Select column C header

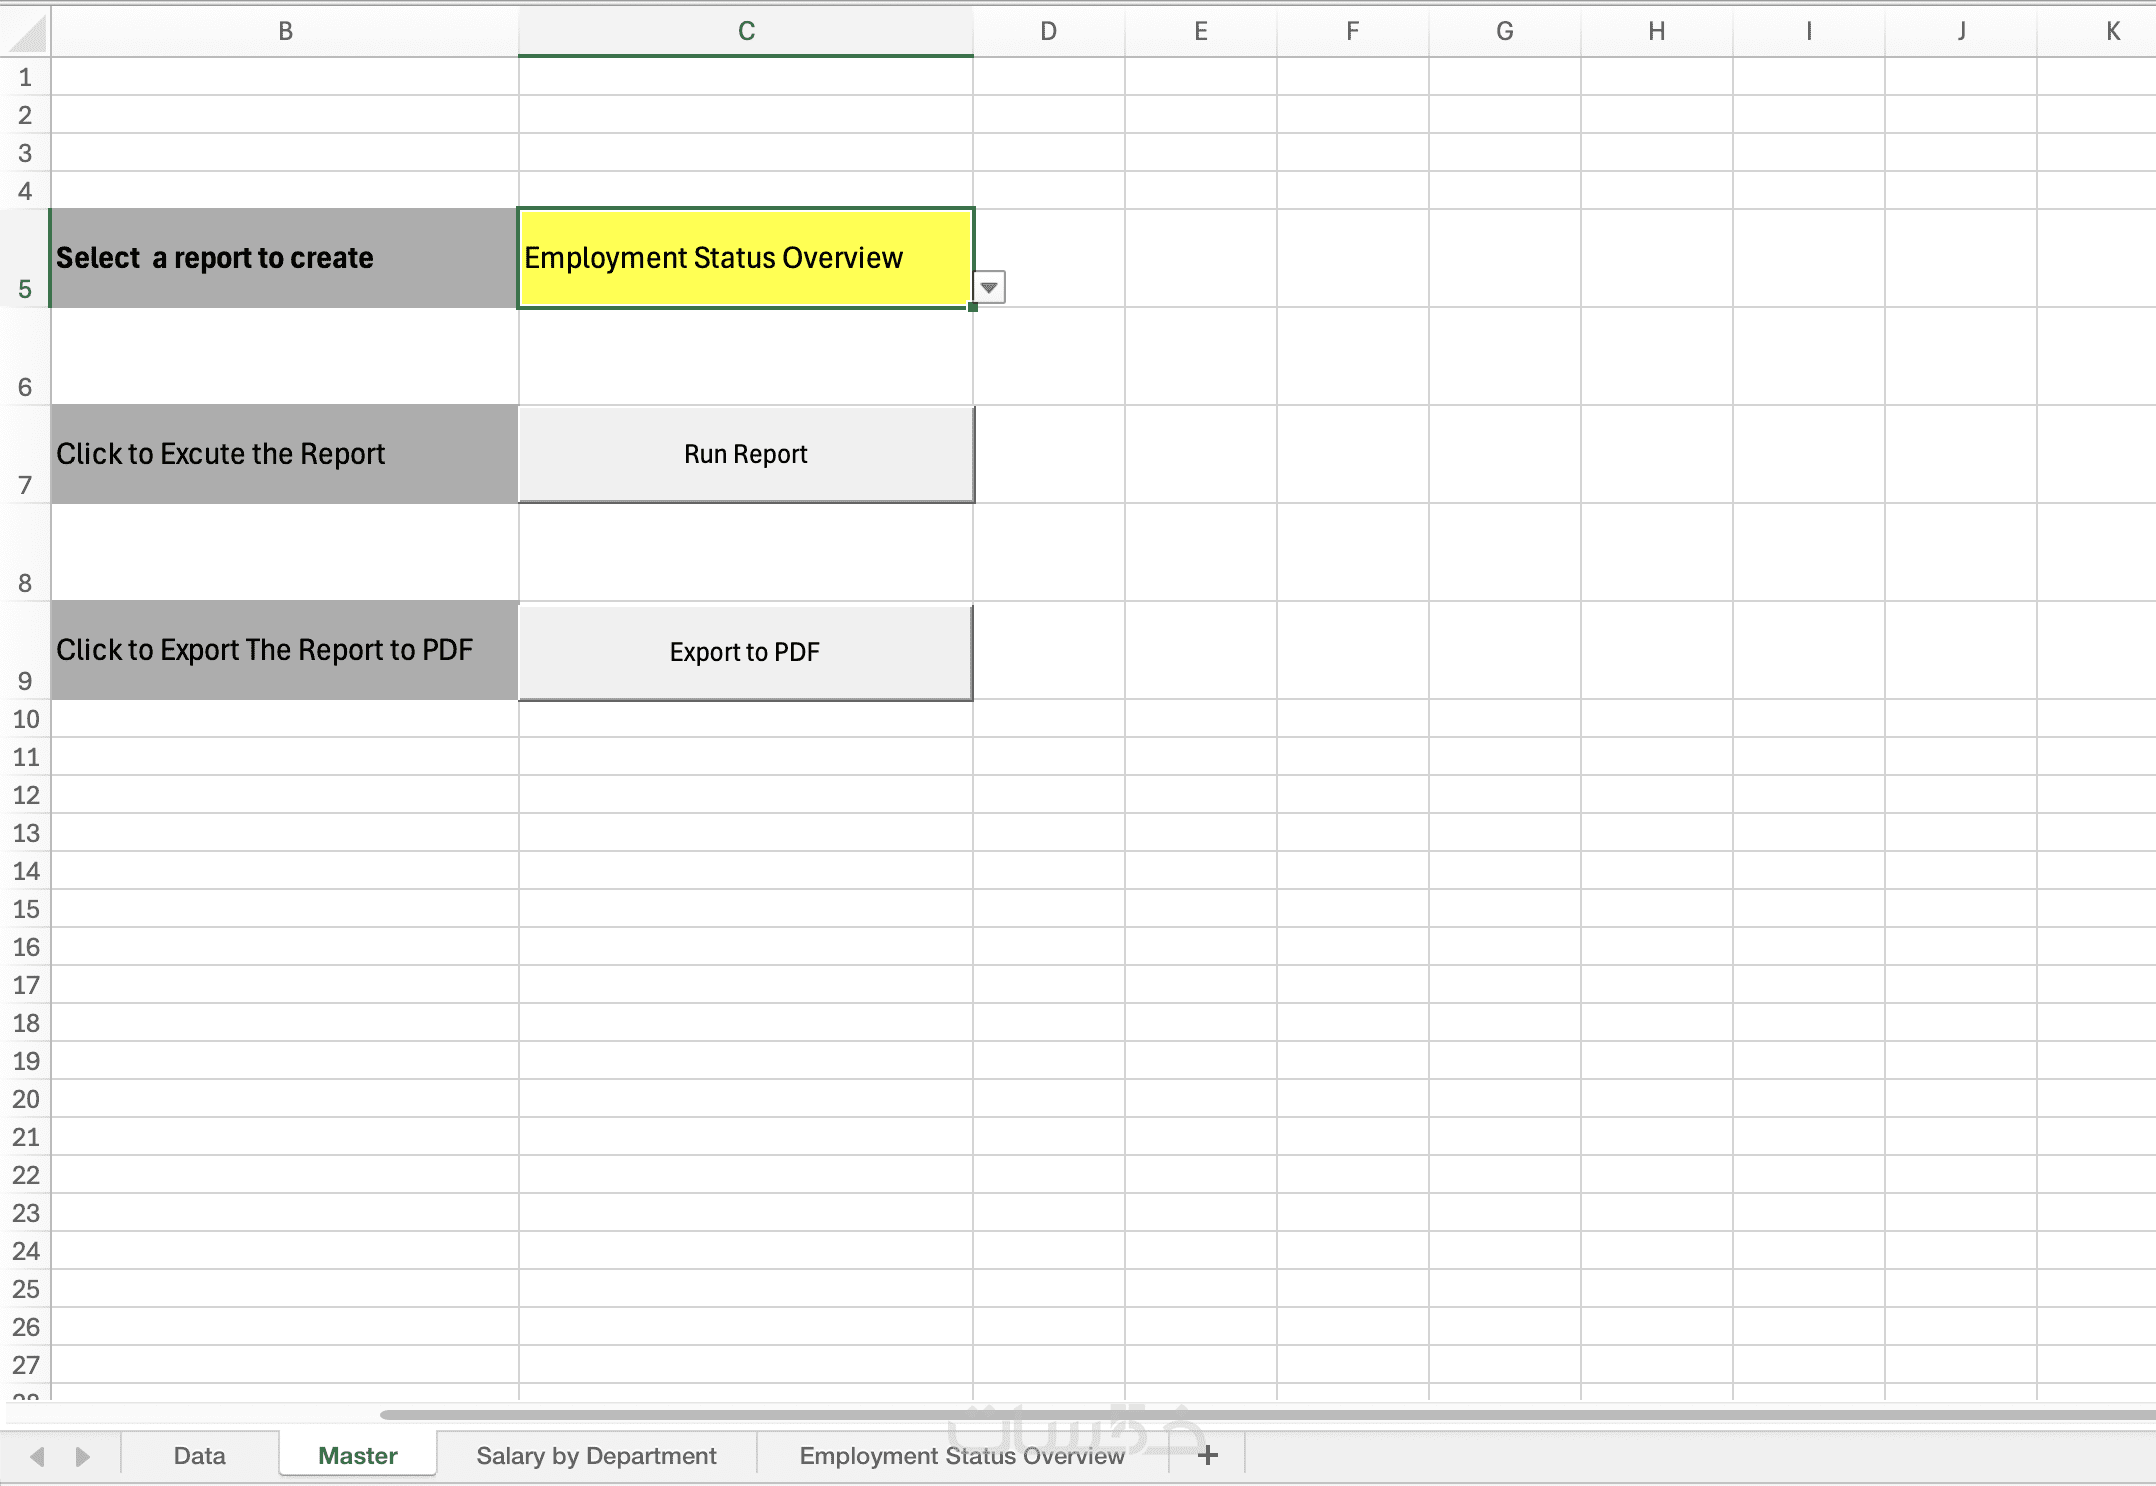[x=745, y=31]
